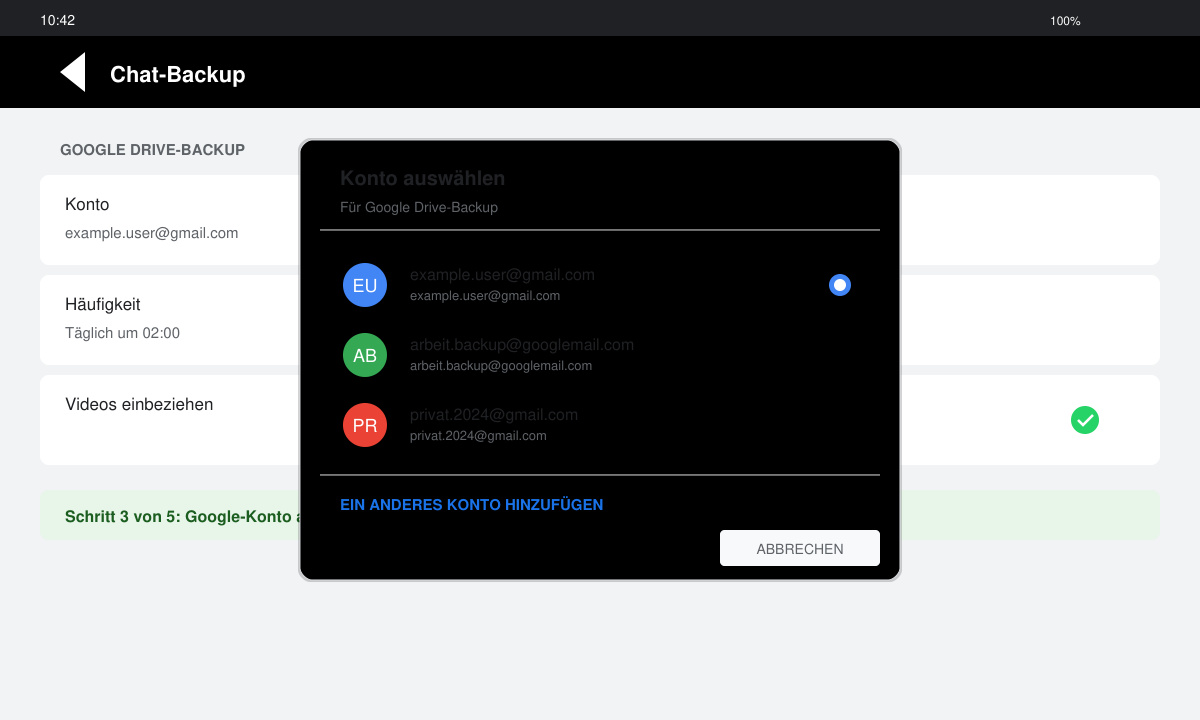Click the Google Drive-Backup section header

click(152, 150)
